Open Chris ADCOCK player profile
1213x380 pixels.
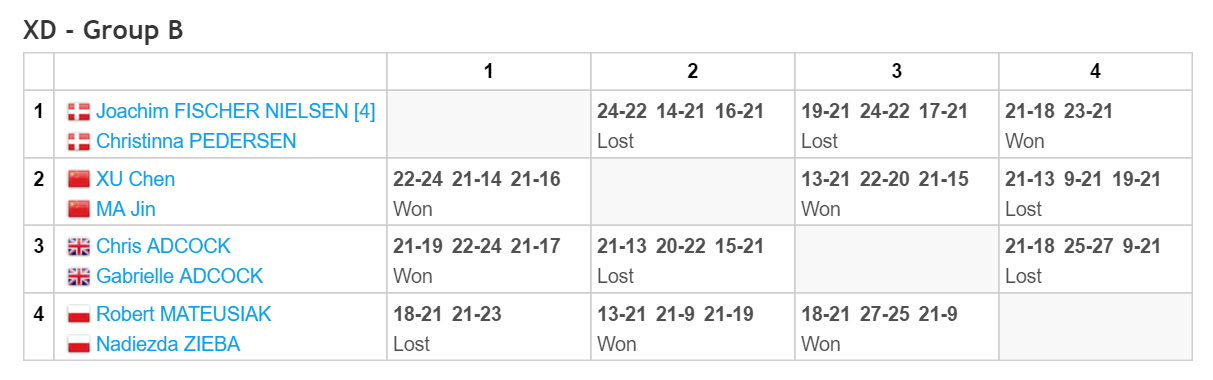(x=163, y=246)
